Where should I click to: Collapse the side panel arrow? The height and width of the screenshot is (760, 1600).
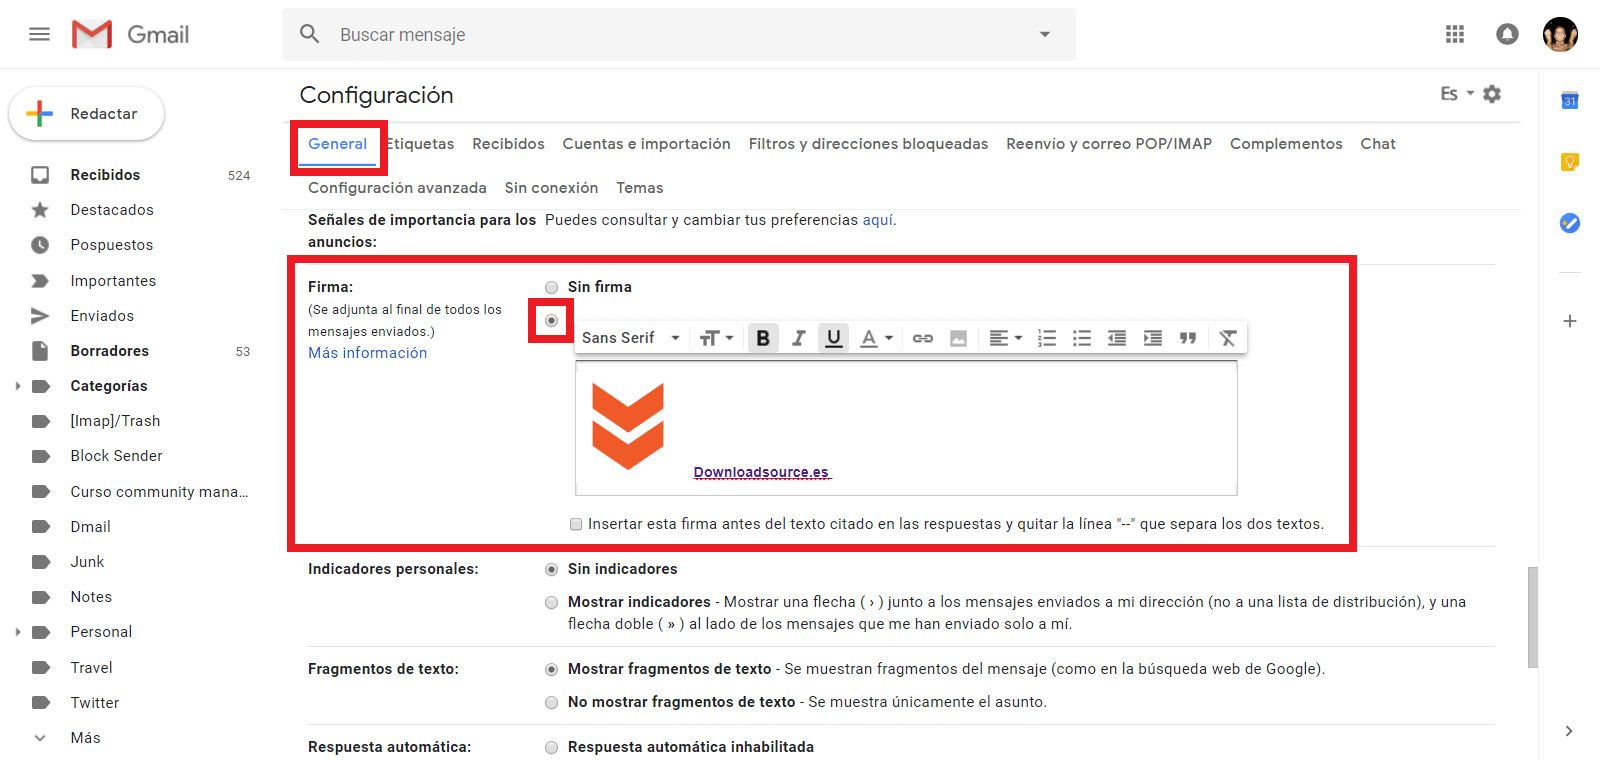point(1569,731)
